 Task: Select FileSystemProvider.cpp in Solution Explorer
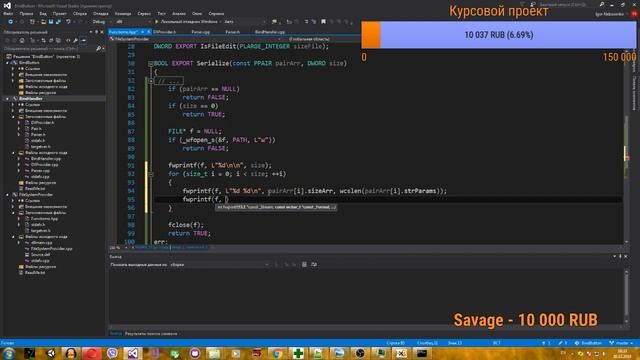(x=51, y=249)
